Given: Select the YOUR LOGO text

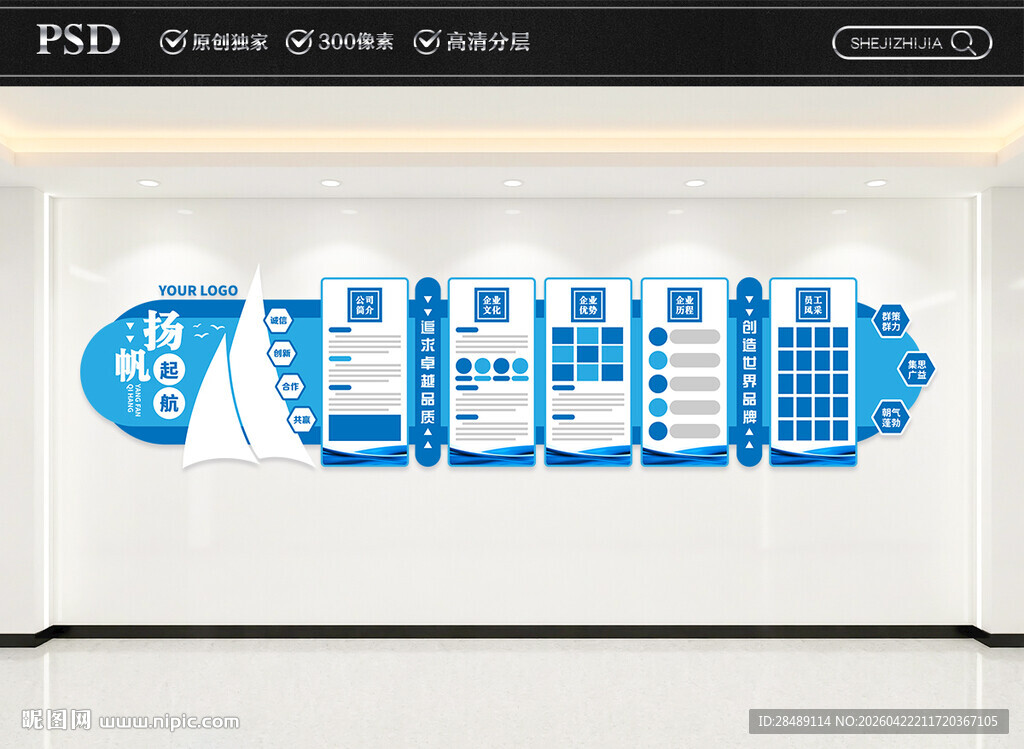Looking at the screenshot, I should tap(198, 291).
